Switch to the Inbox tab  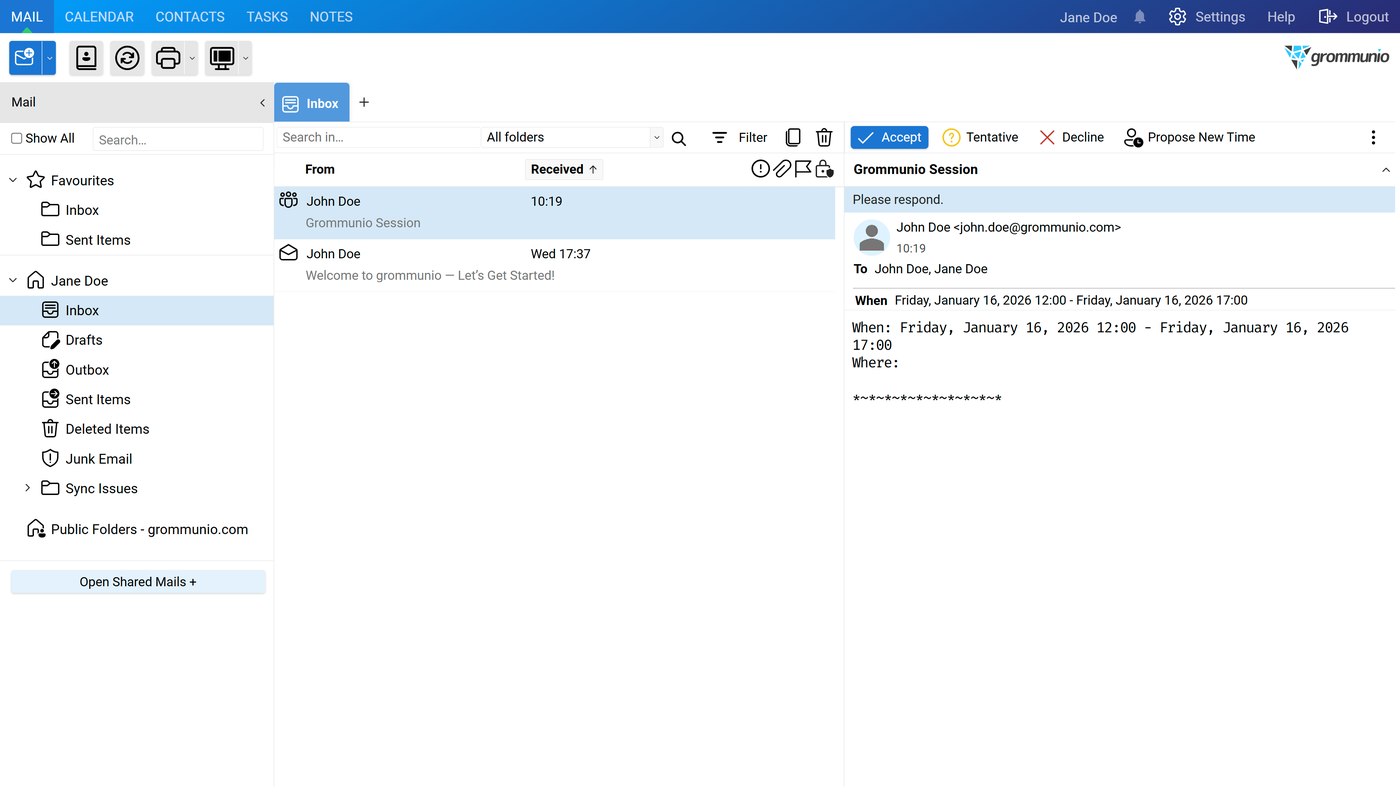(312, 103)
